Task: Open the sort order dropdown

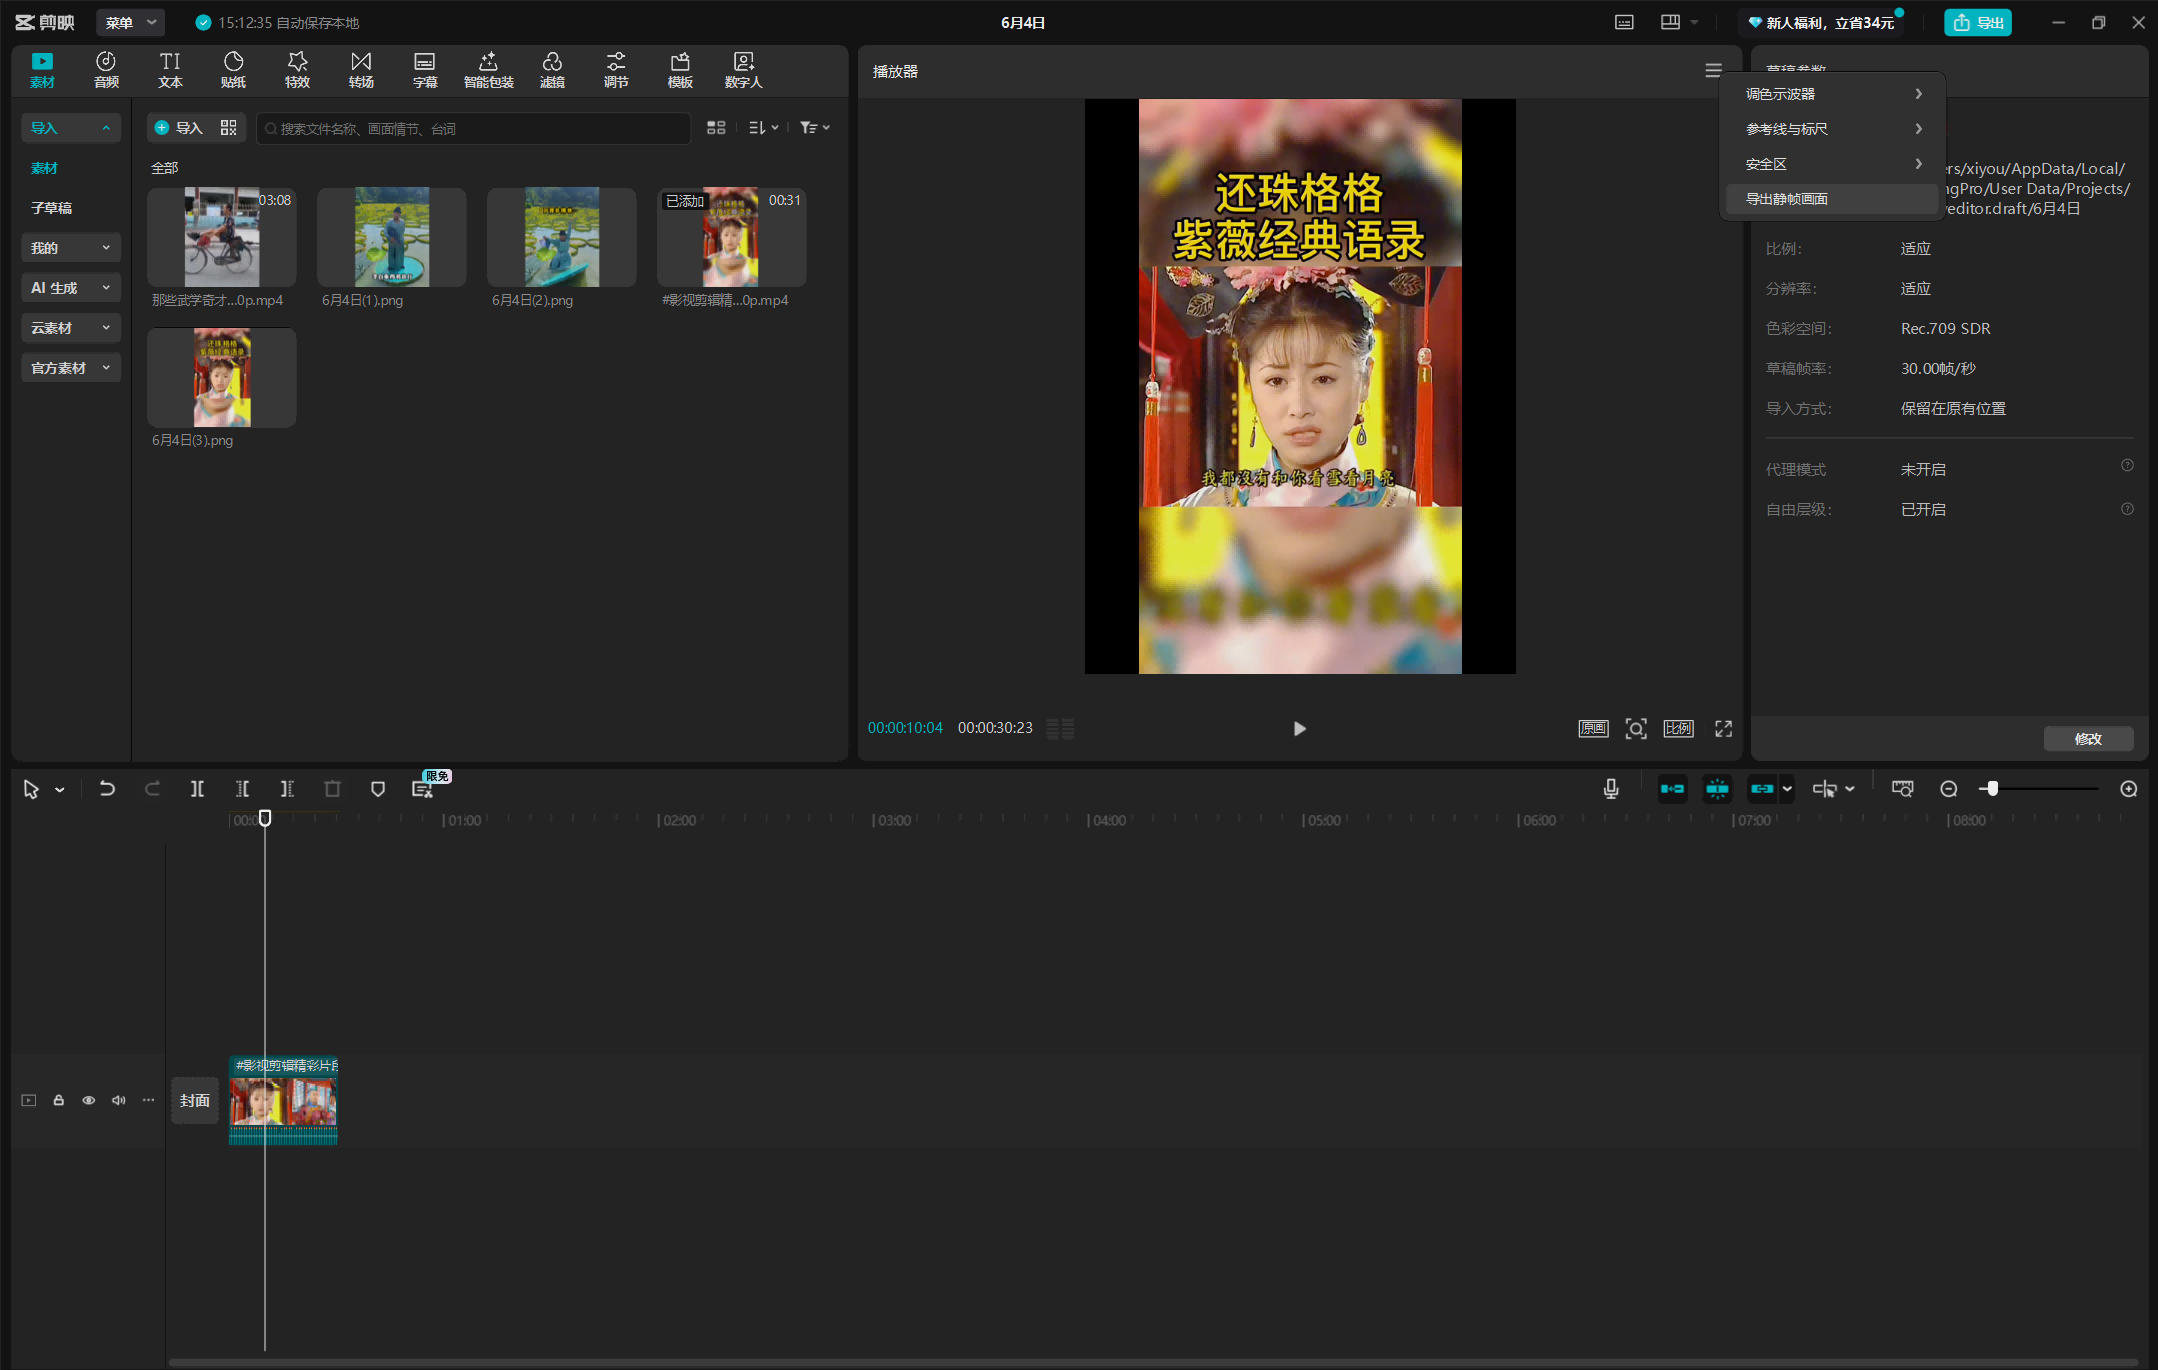Action: (x=763, y=128)
